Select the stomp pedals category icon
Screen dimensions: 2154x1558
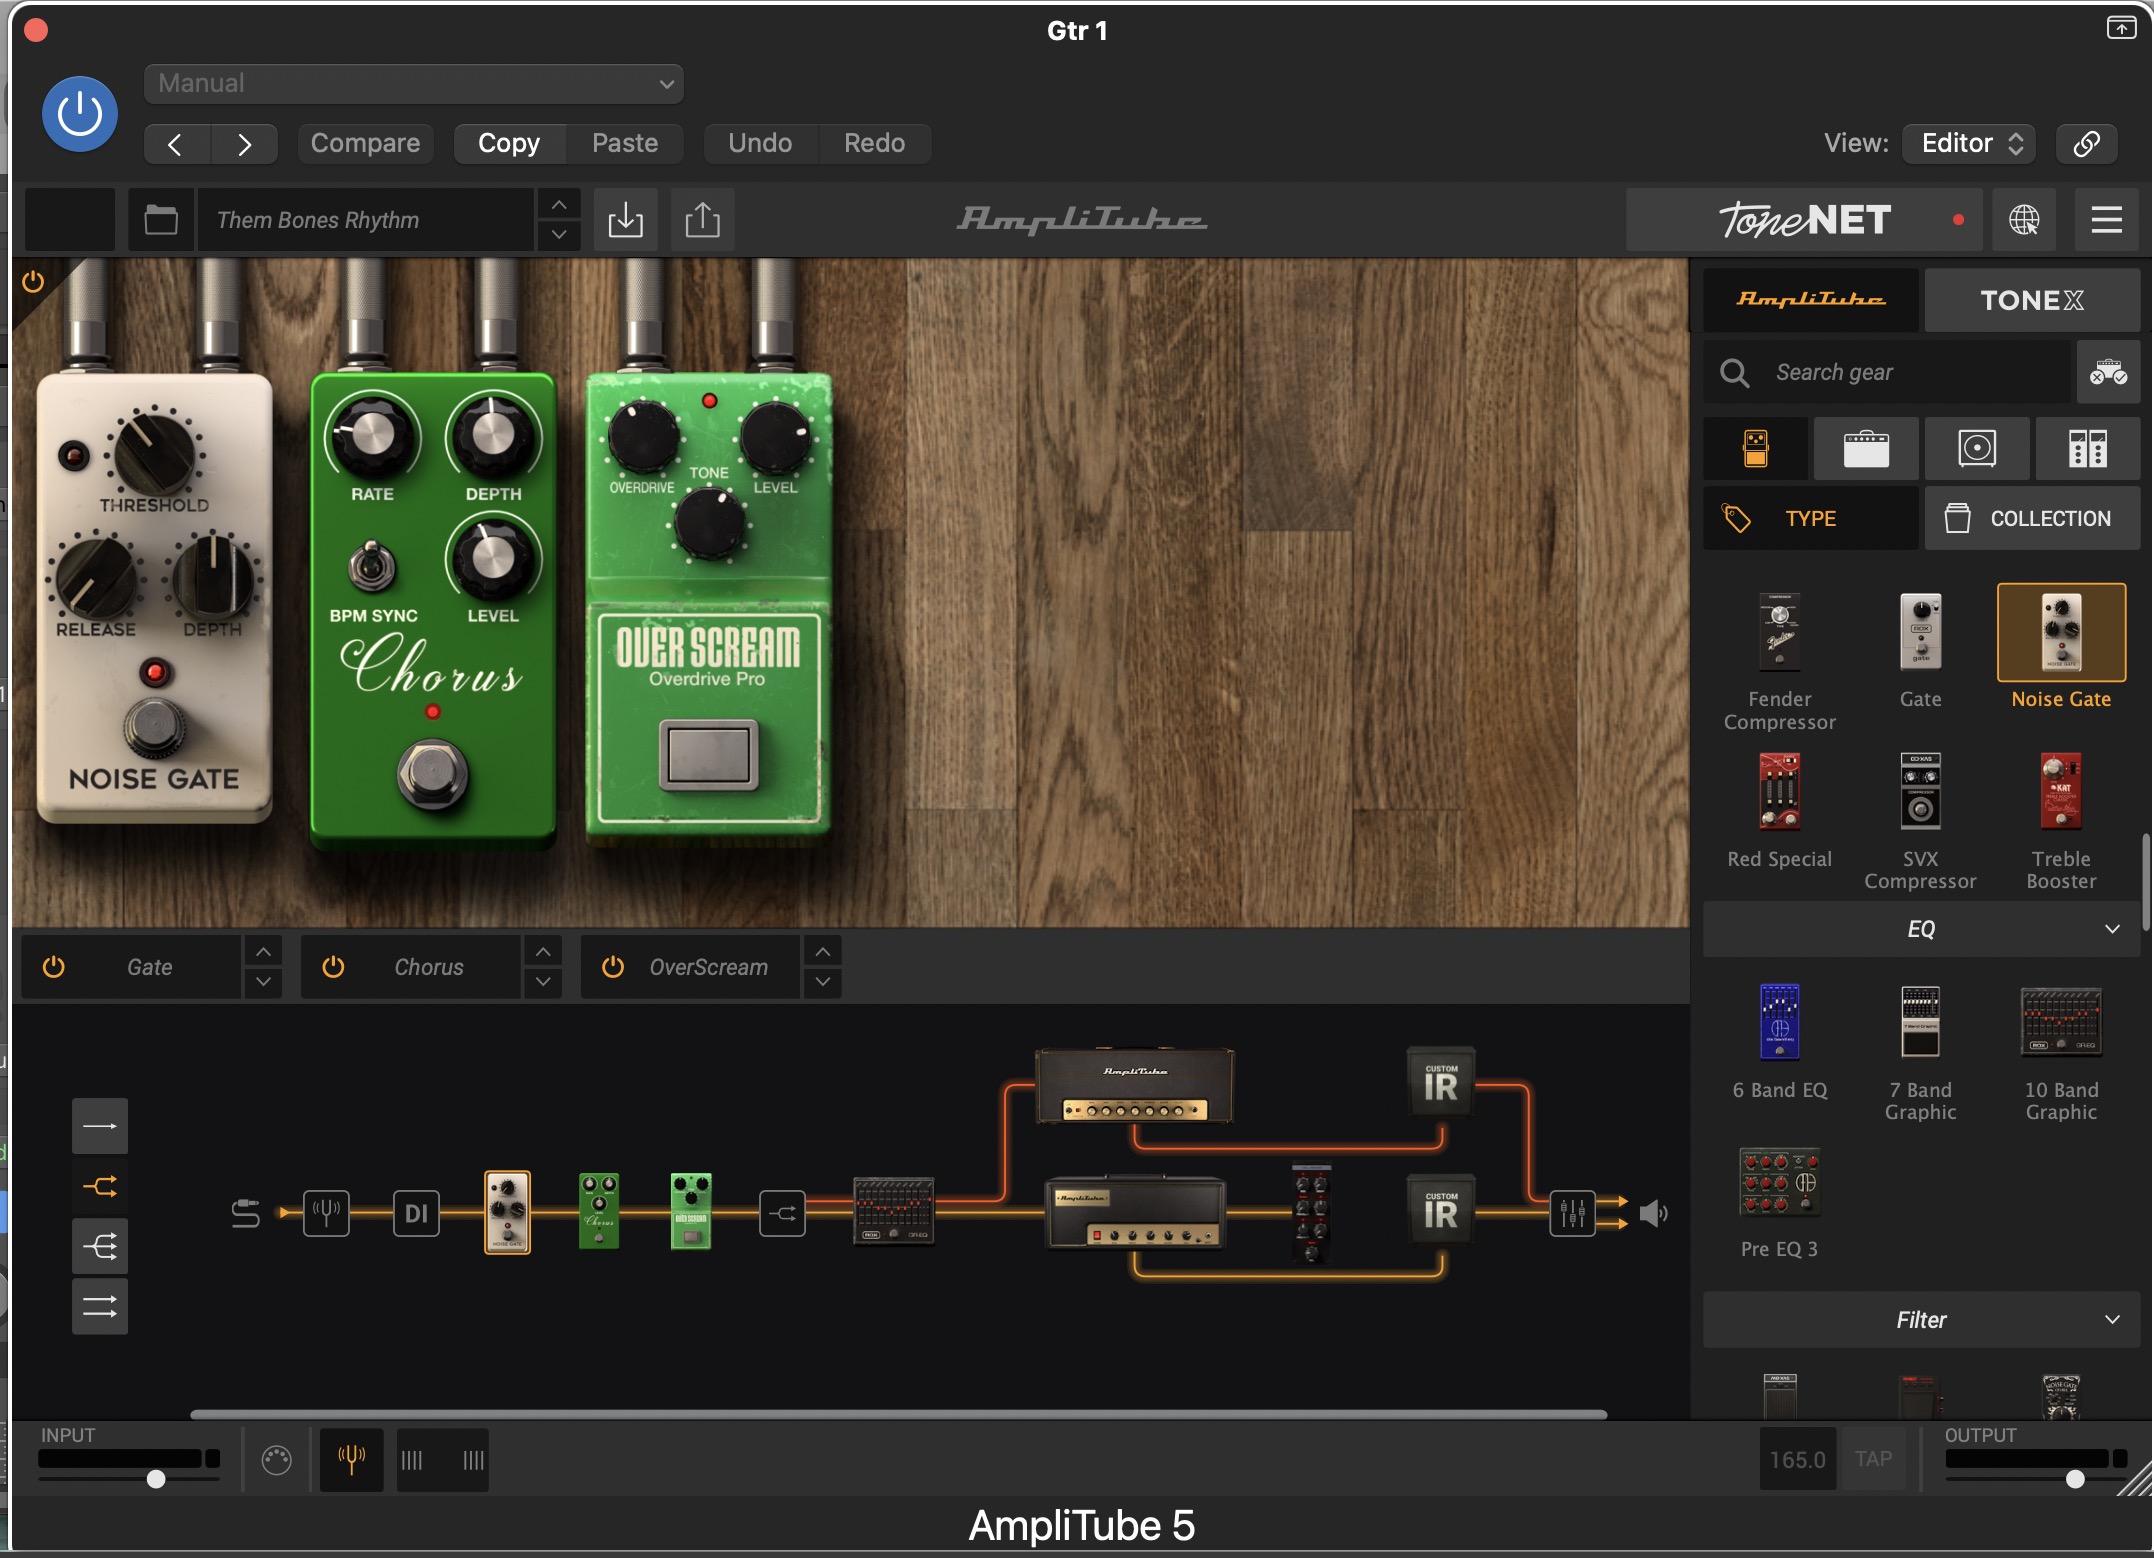coord(1755,448)
